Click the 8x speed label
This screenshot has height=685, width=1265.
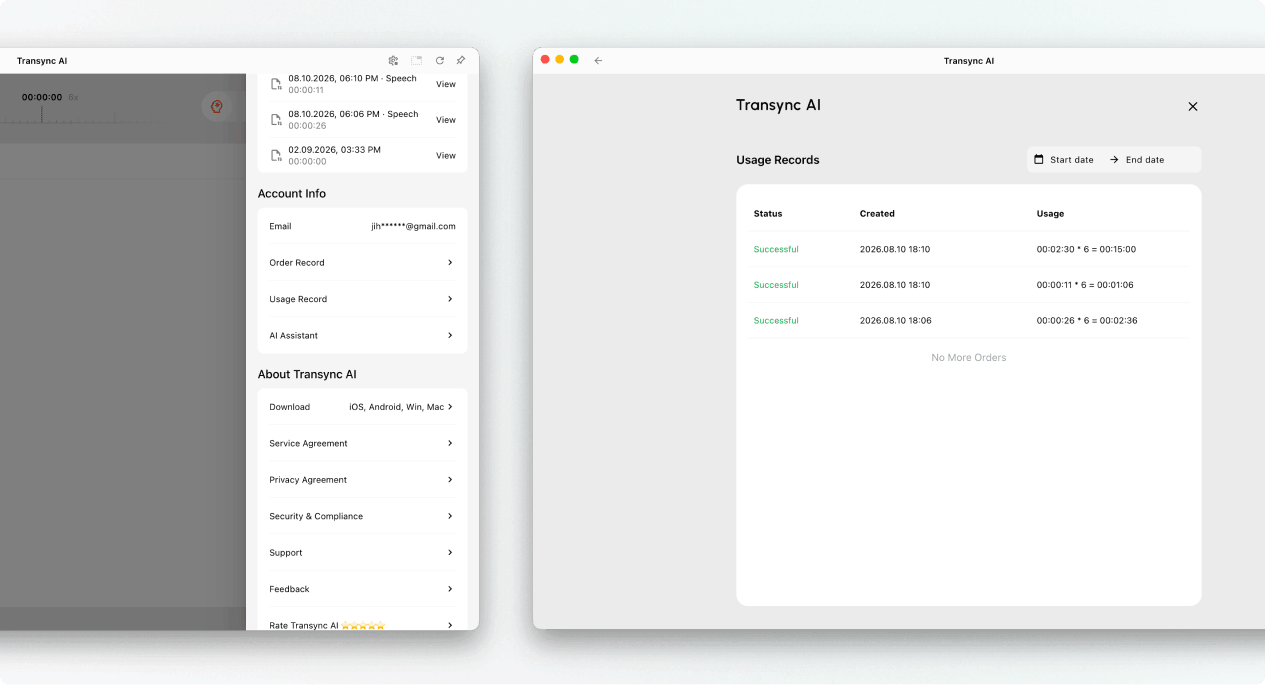click(x=73, y=98)
